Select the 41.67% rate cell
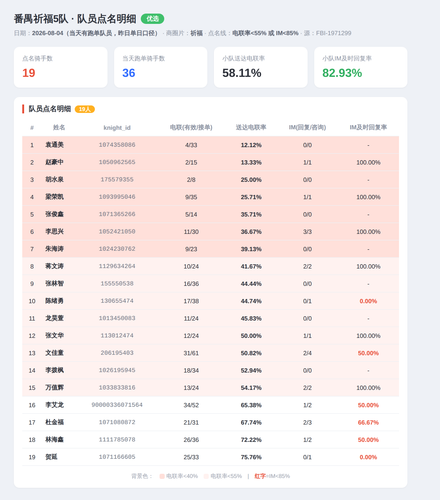 [251, 266]
